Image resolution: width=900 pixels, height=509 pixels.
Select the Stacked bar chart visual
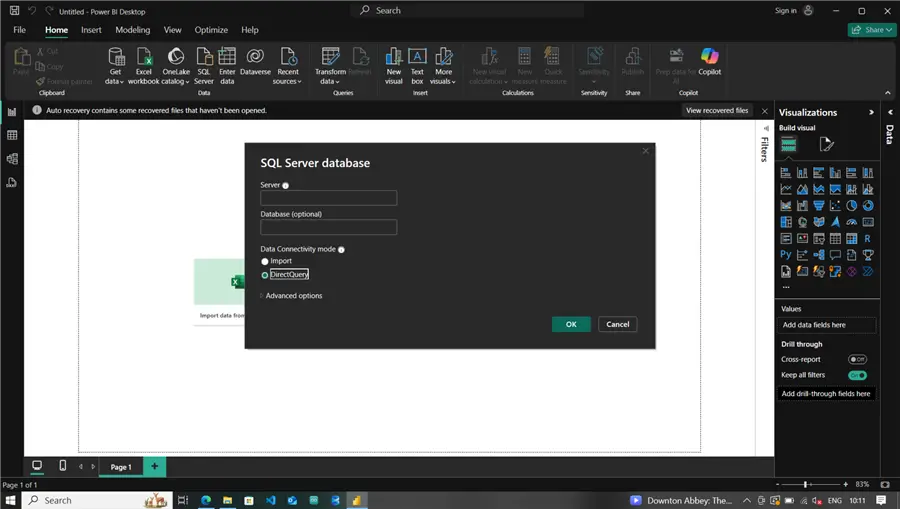[x=786, y=173]
